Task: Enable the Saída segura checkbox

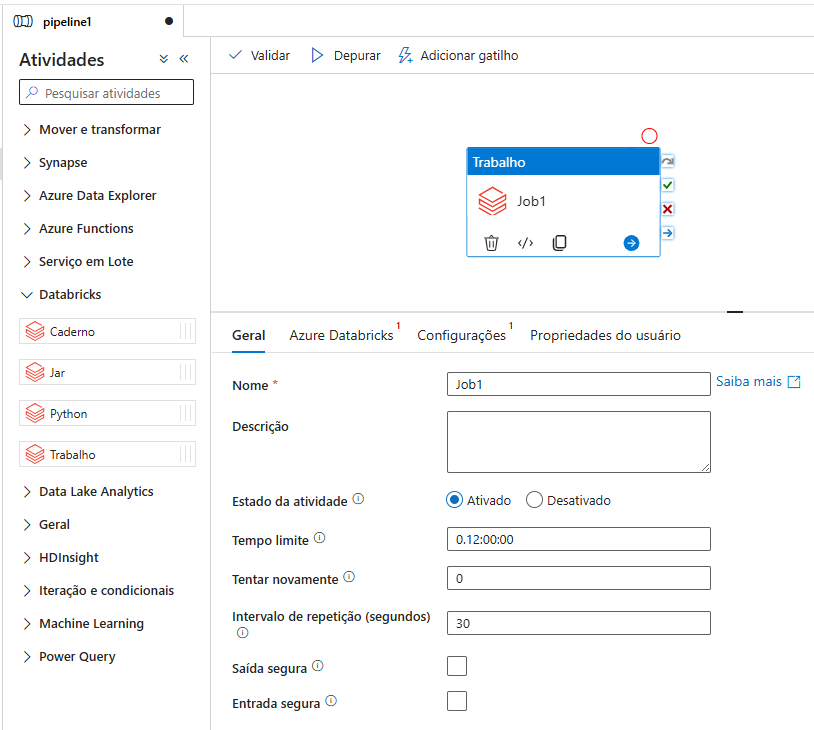Action: click(x=457, y=666)
